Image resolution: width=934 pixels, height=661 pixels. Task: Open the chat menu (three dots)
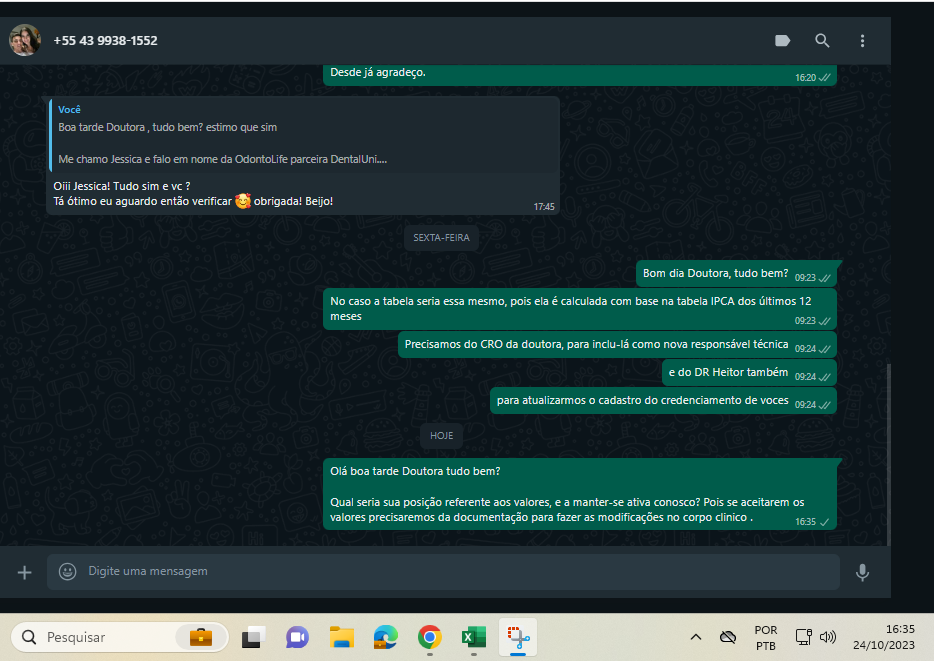pyautogui.click(x=862, y=40)
